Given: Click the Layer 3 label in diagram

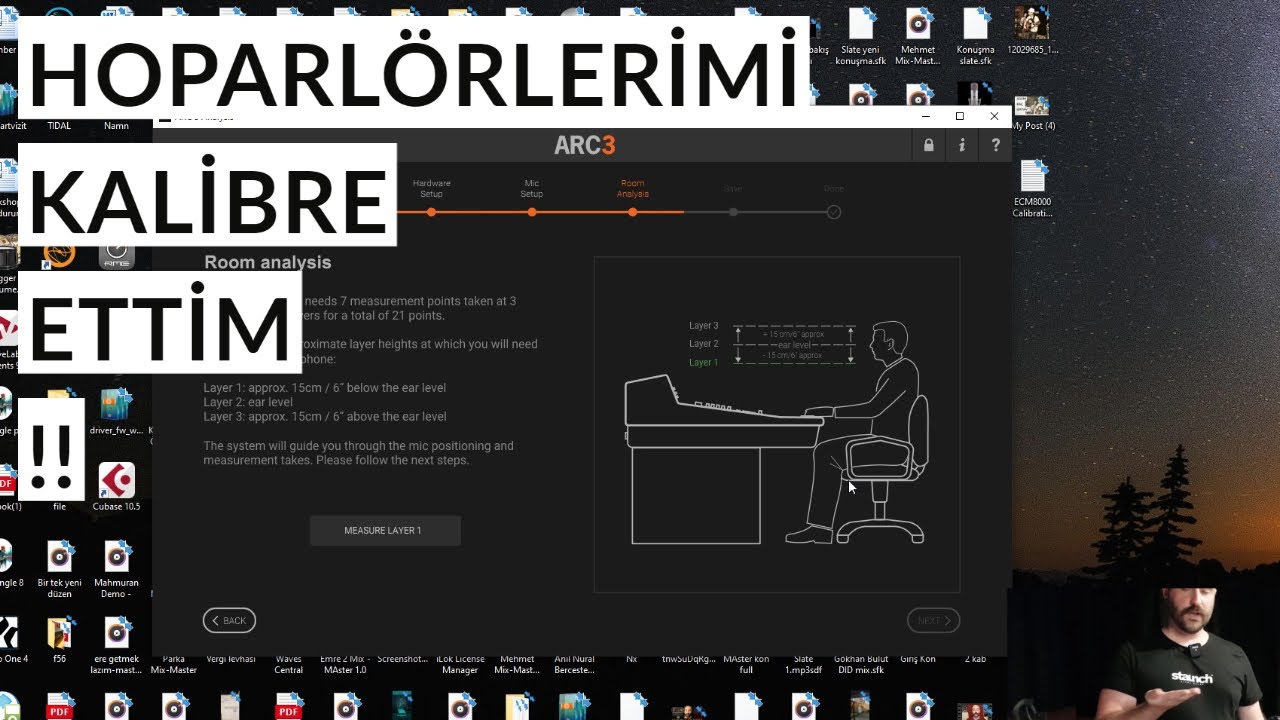Looking at the screenshot, I should coord(703,325).
